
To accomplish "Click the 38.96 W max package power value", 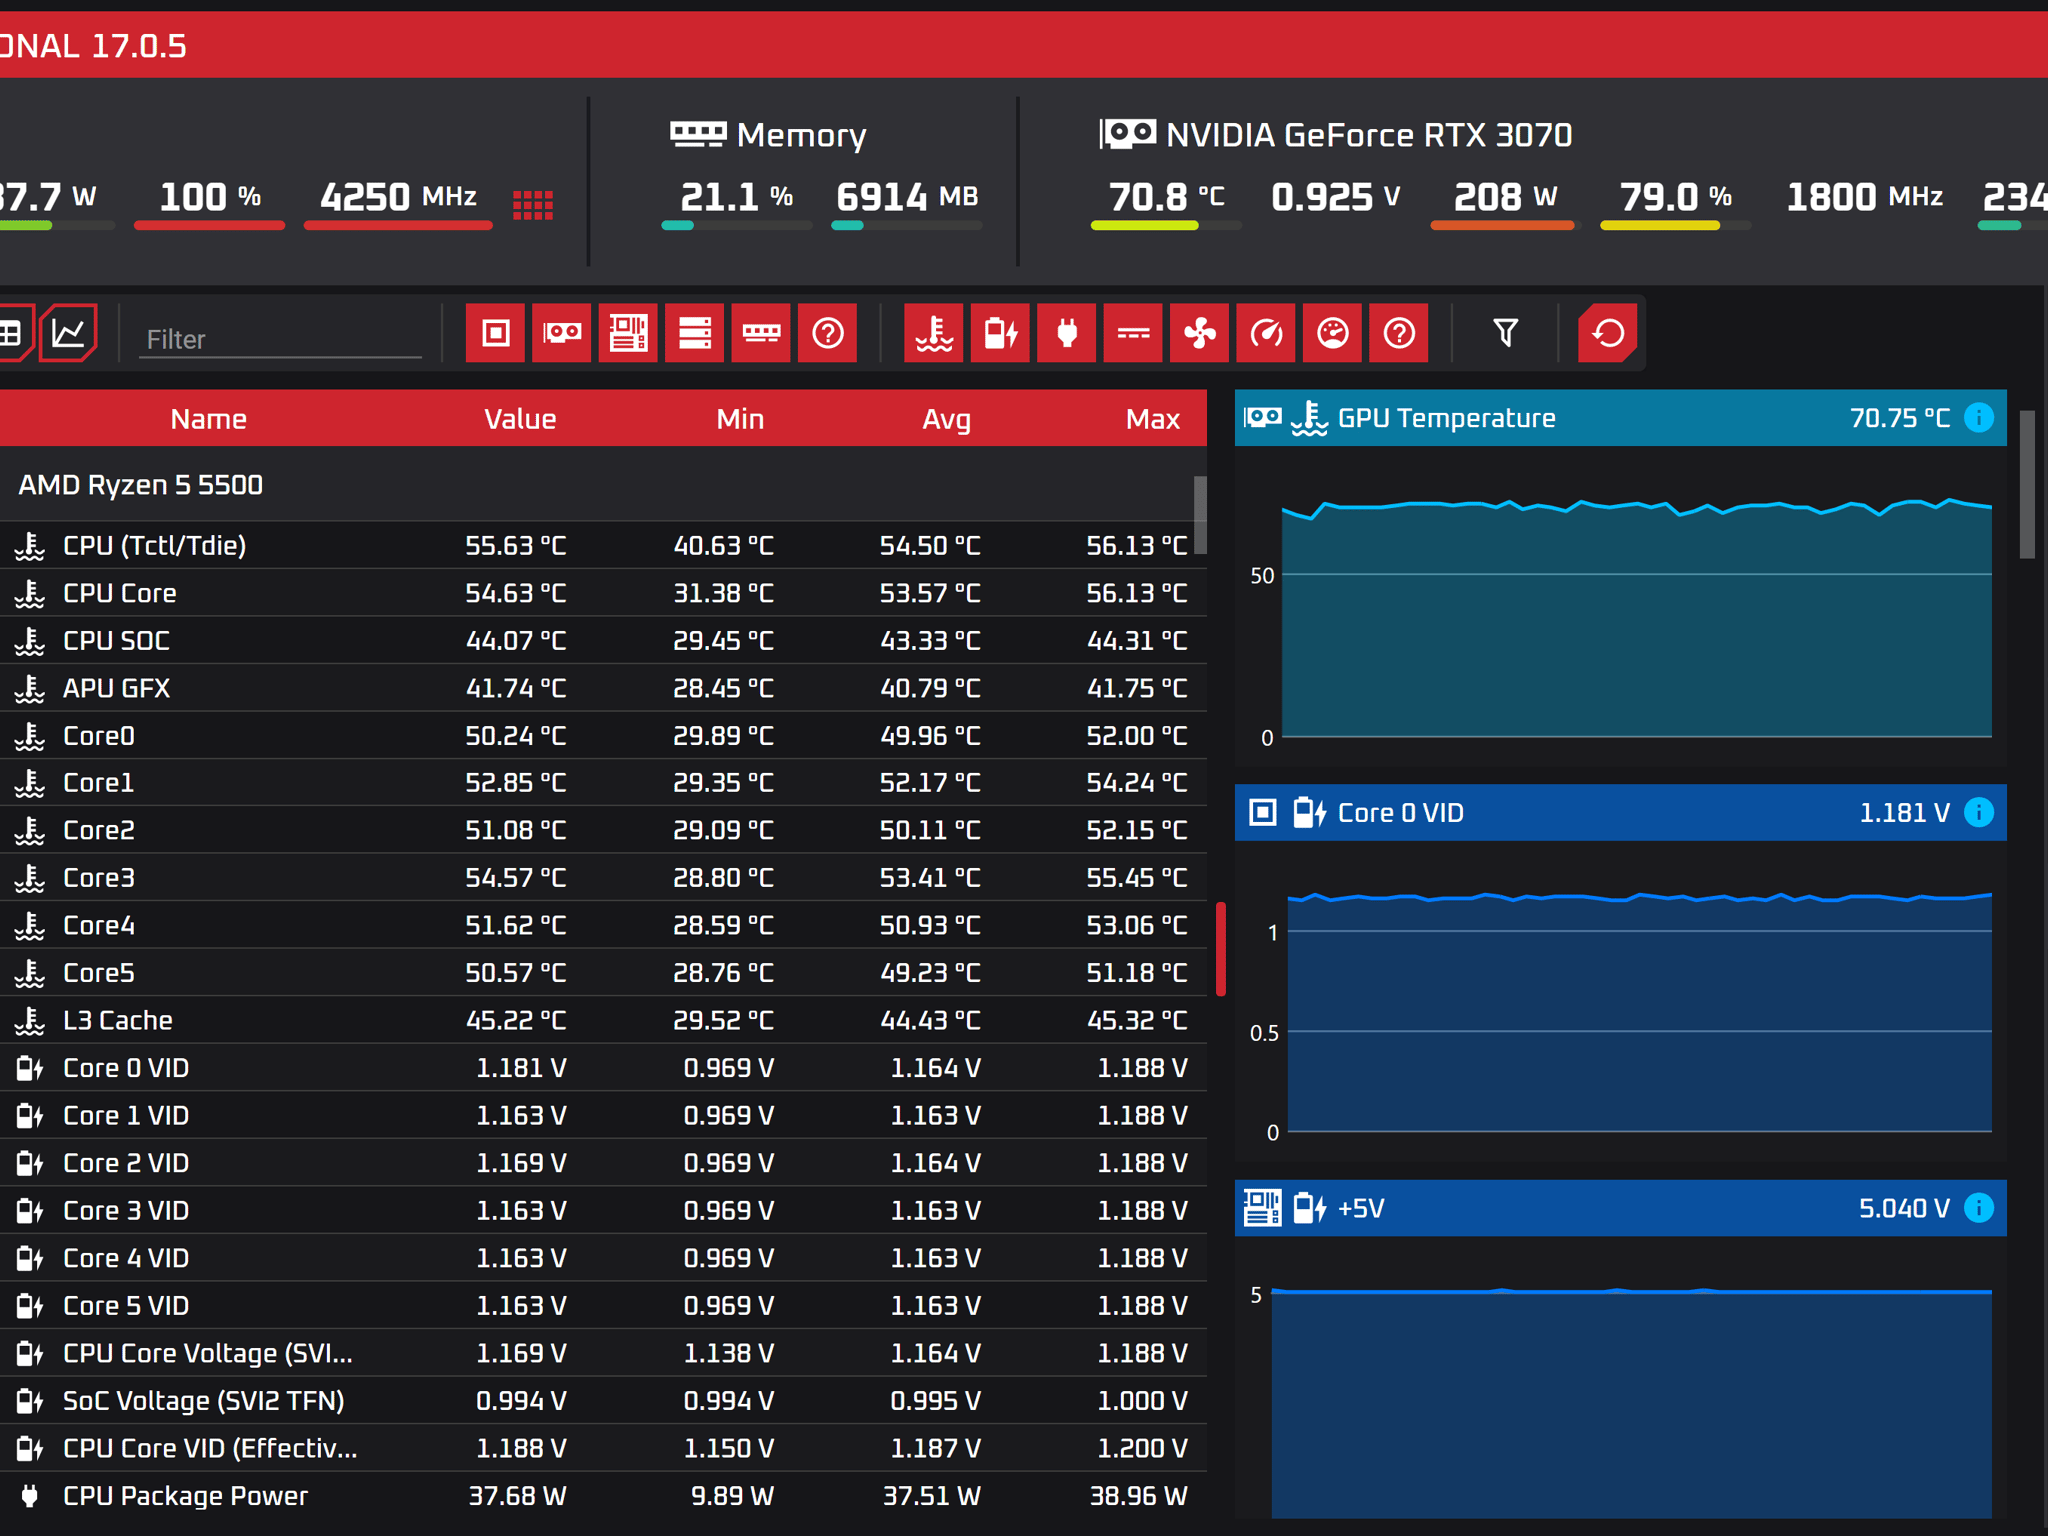I will pos(1138,1496).
